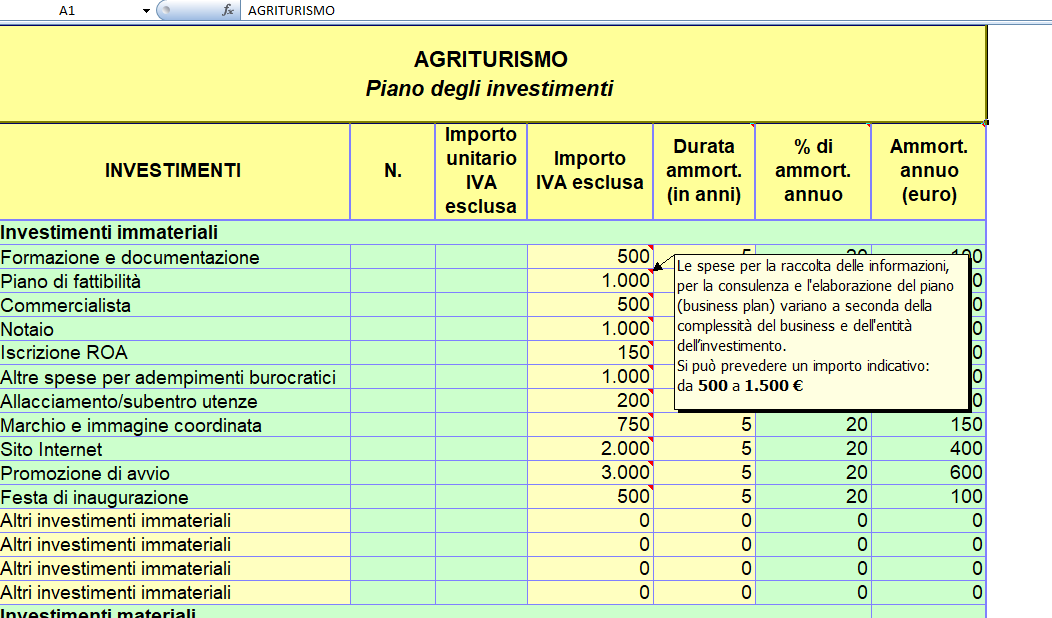Select the Marchio e immagine coordinata cell
The width and height of the screenshot is (1052, 618).
[174, 425]
